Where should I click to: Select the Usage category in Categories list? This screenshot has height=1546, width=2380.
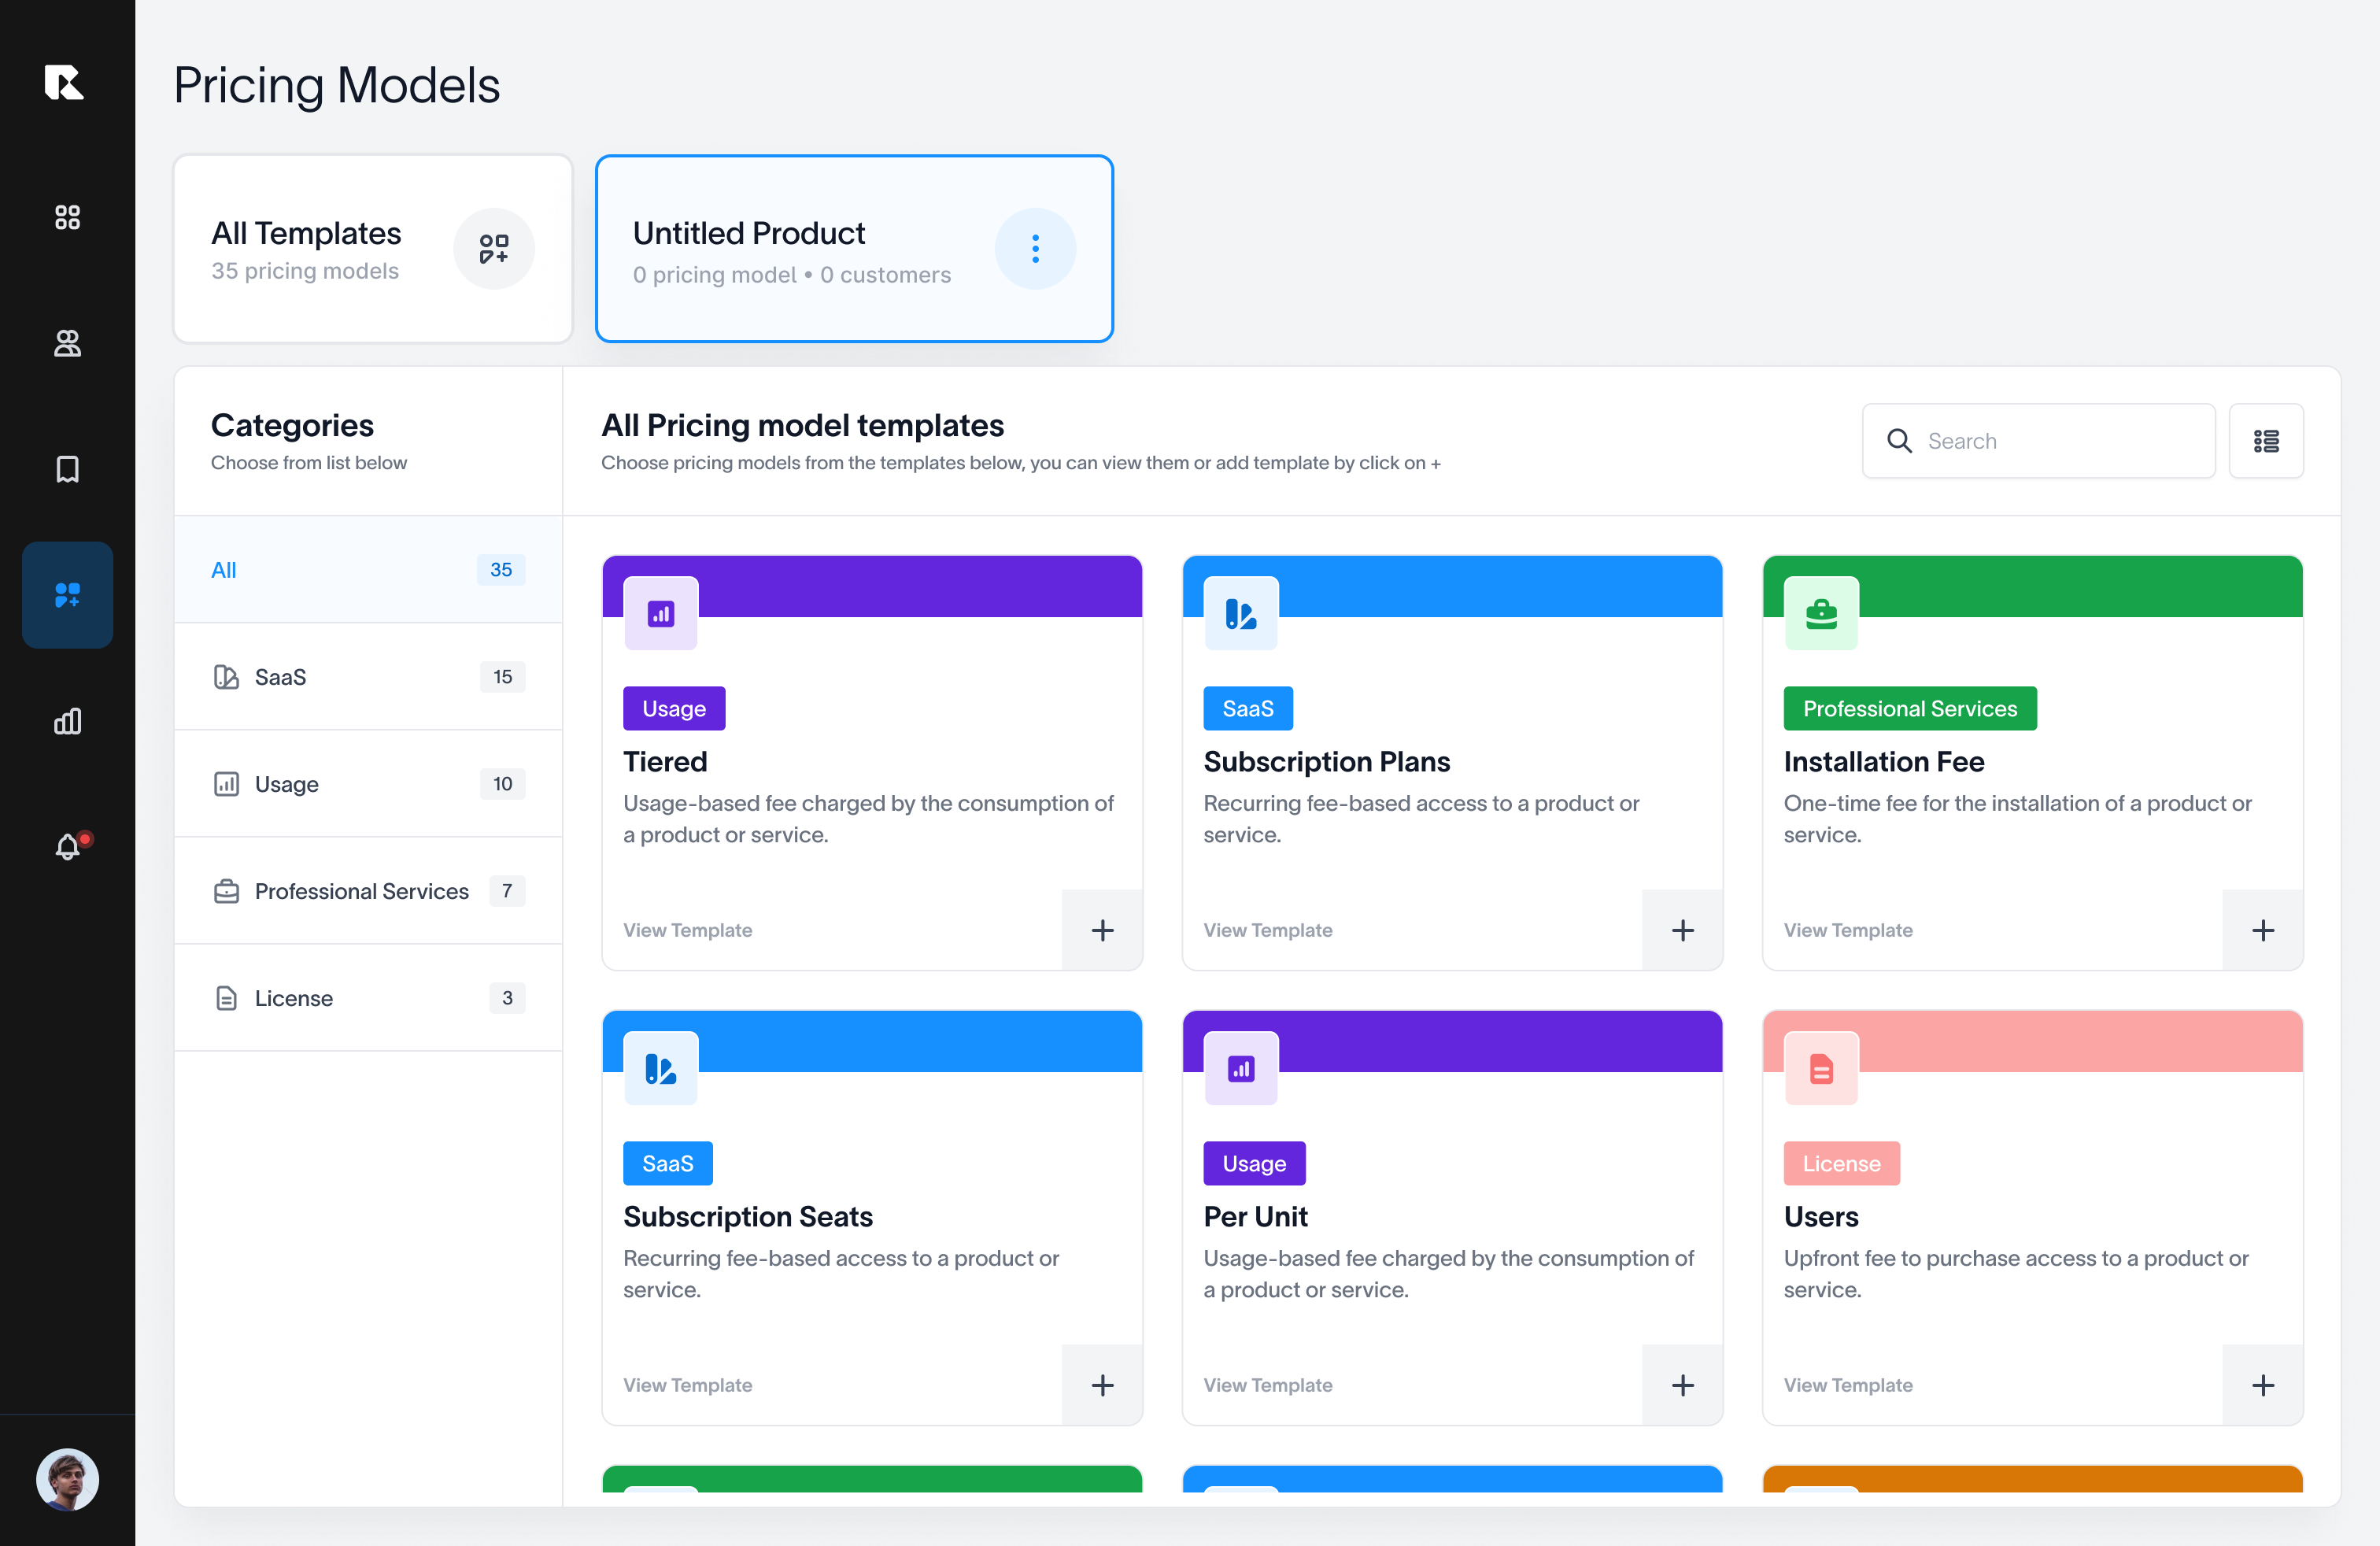click(x=367, y=784)
